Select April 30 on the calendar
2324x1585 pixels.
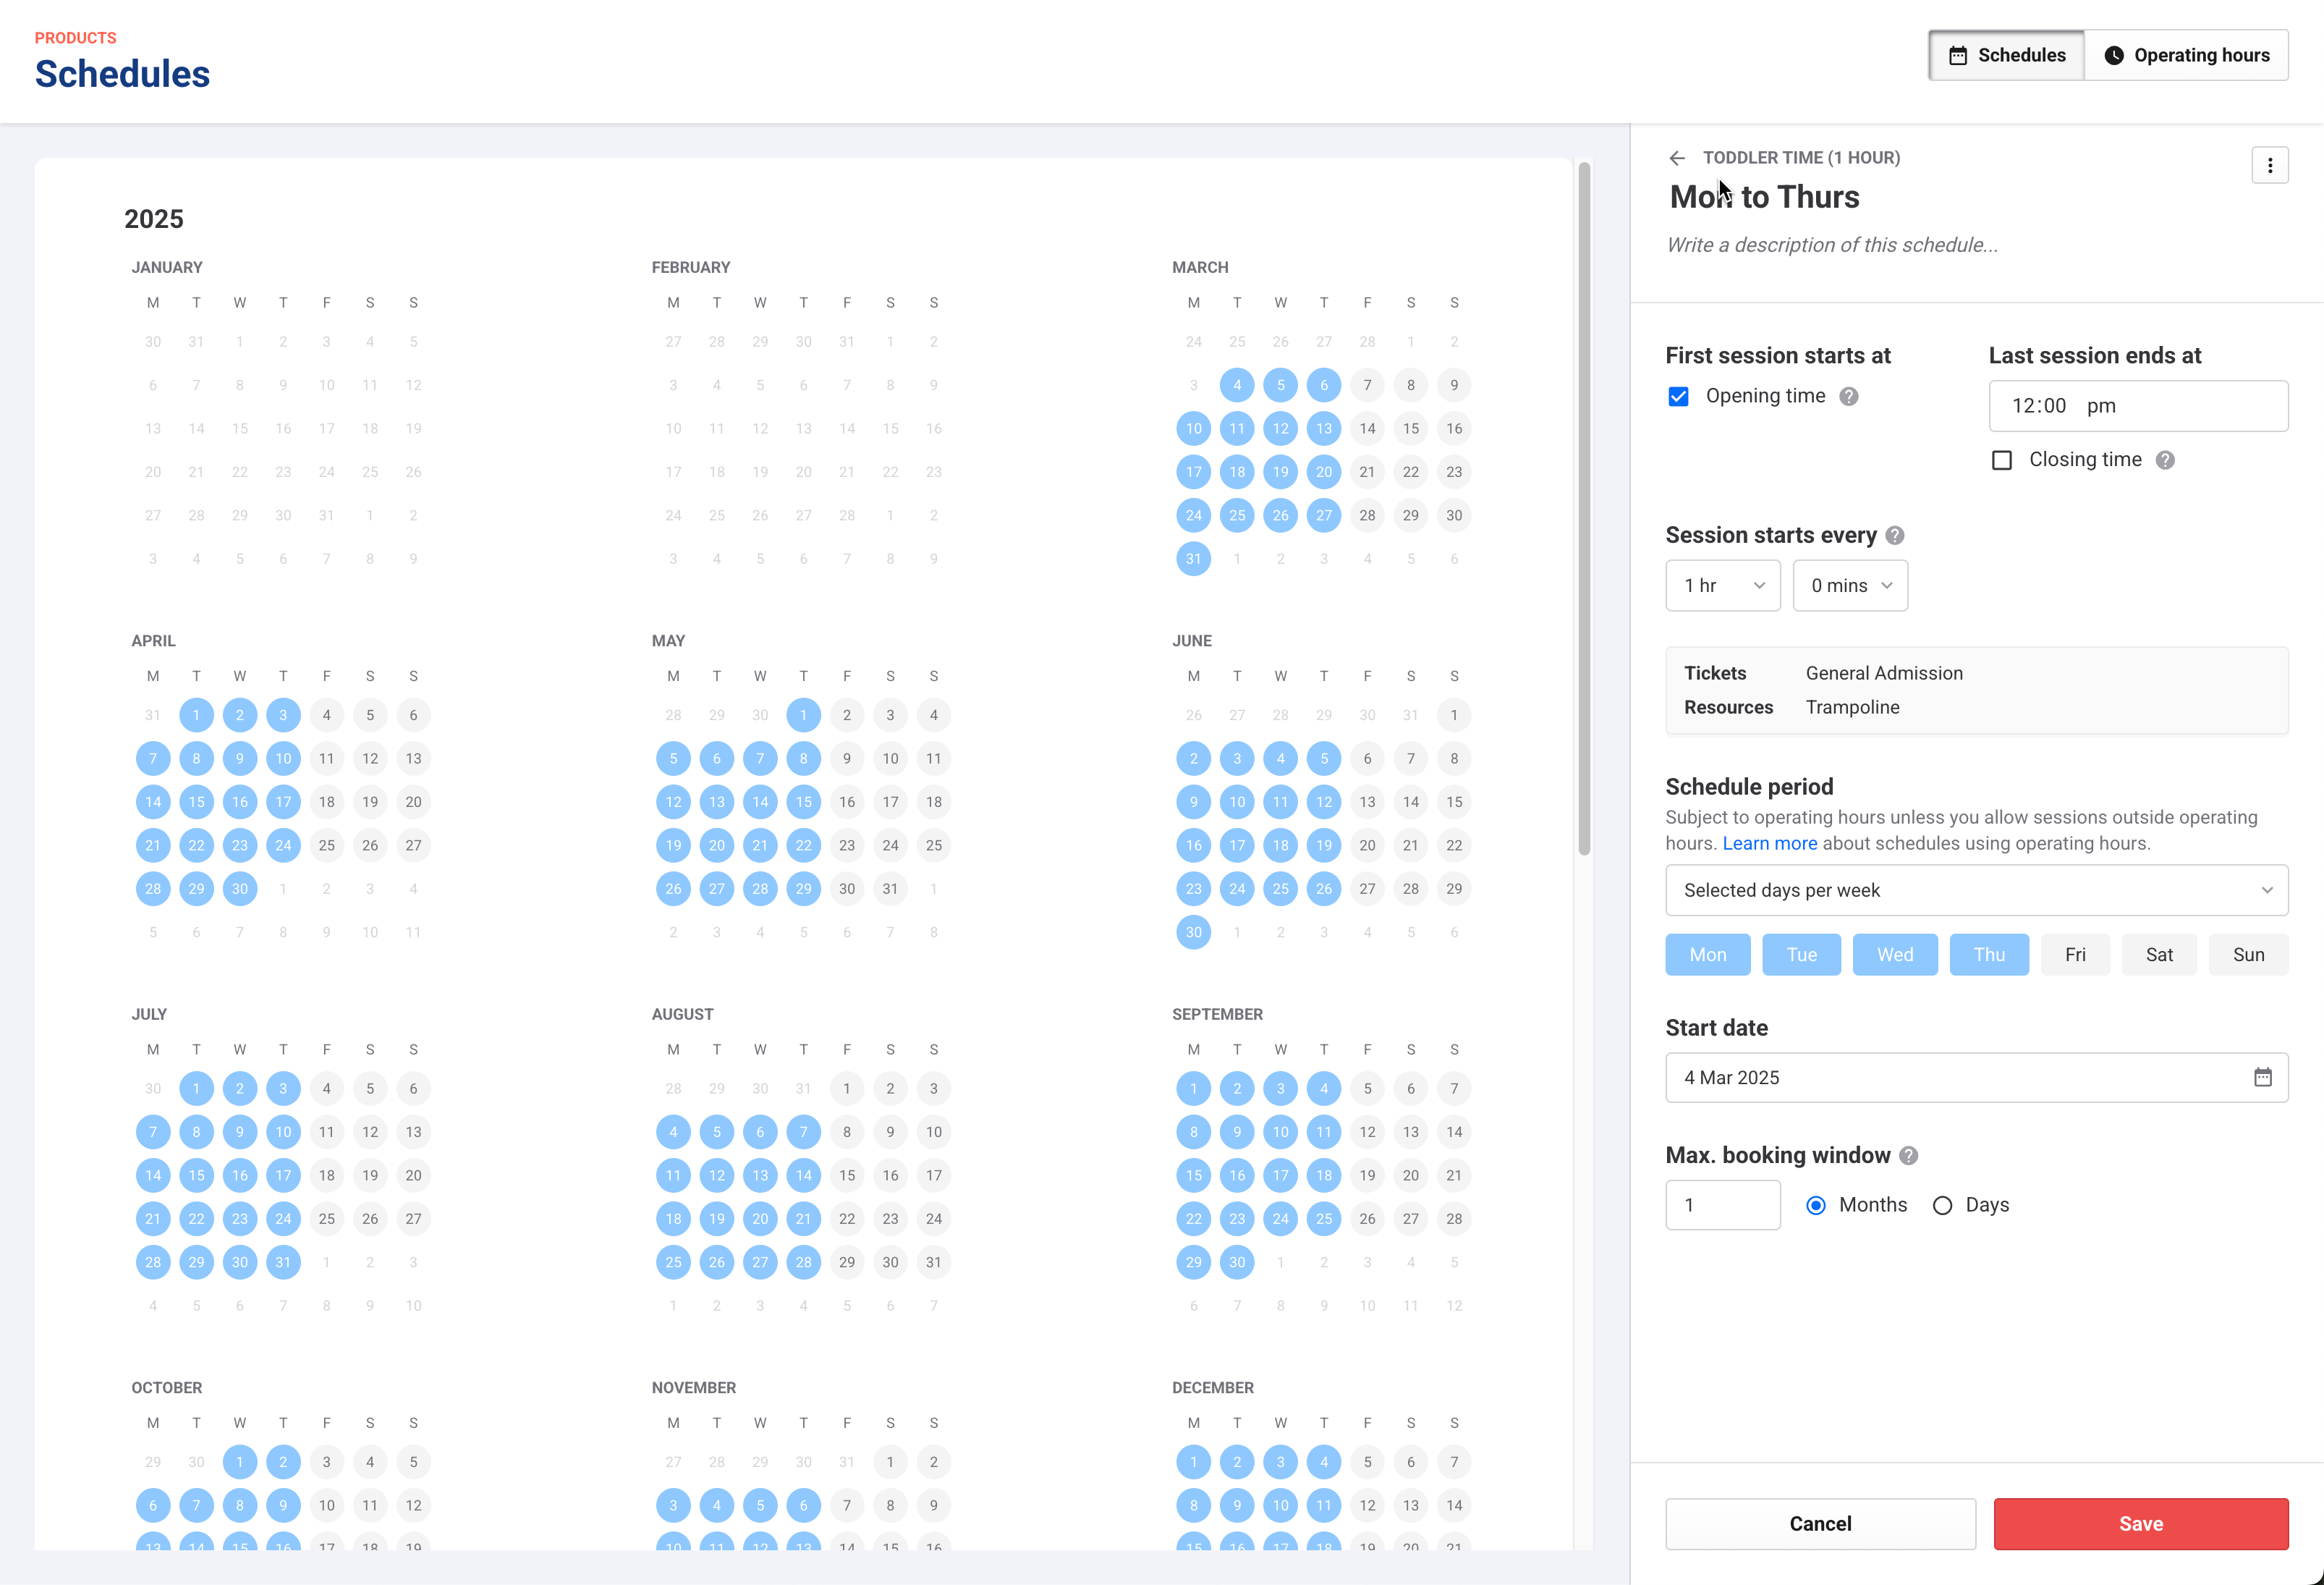(240, 889)
